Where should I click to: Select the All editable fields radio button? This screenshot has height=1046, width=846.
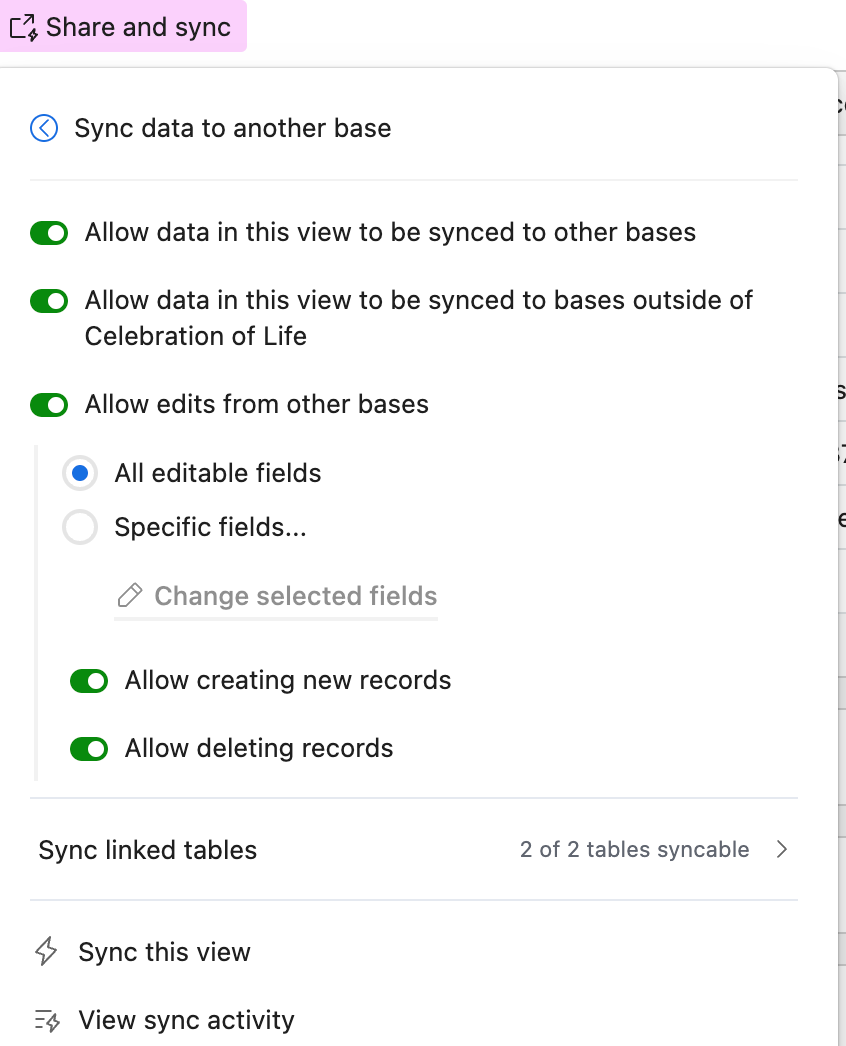coord(80,473)
